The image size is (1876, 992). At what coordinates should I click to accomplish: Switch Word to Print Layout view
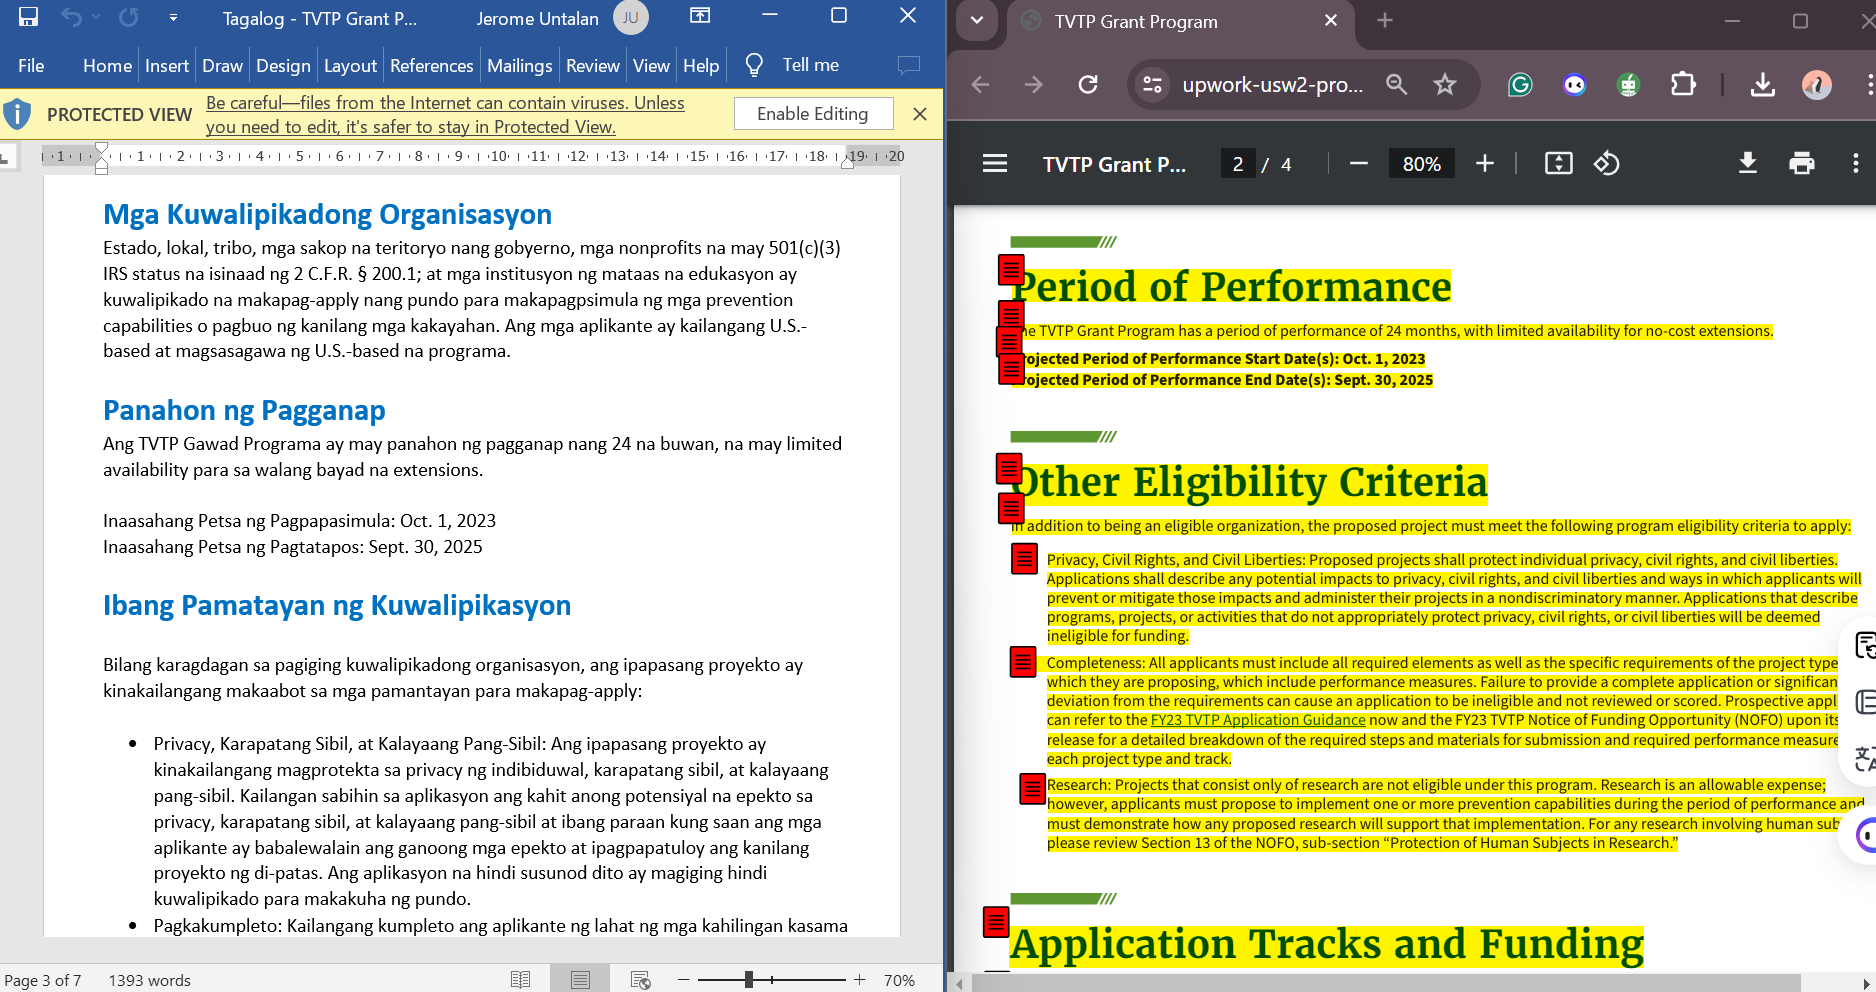(x=580, y=980)
